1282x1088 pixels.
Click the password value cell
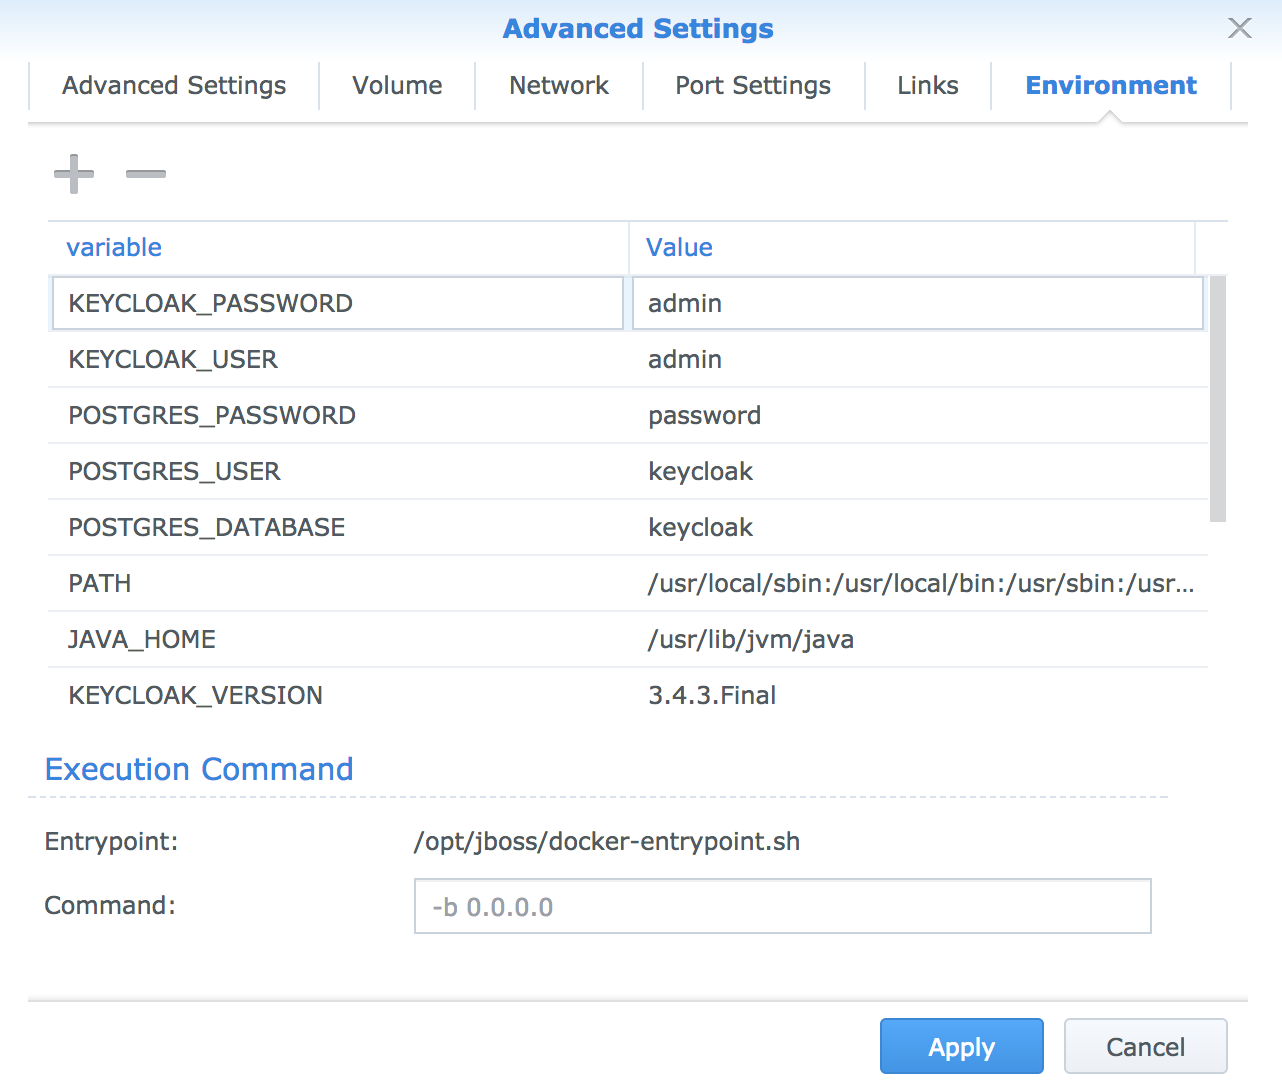[918, 415]
